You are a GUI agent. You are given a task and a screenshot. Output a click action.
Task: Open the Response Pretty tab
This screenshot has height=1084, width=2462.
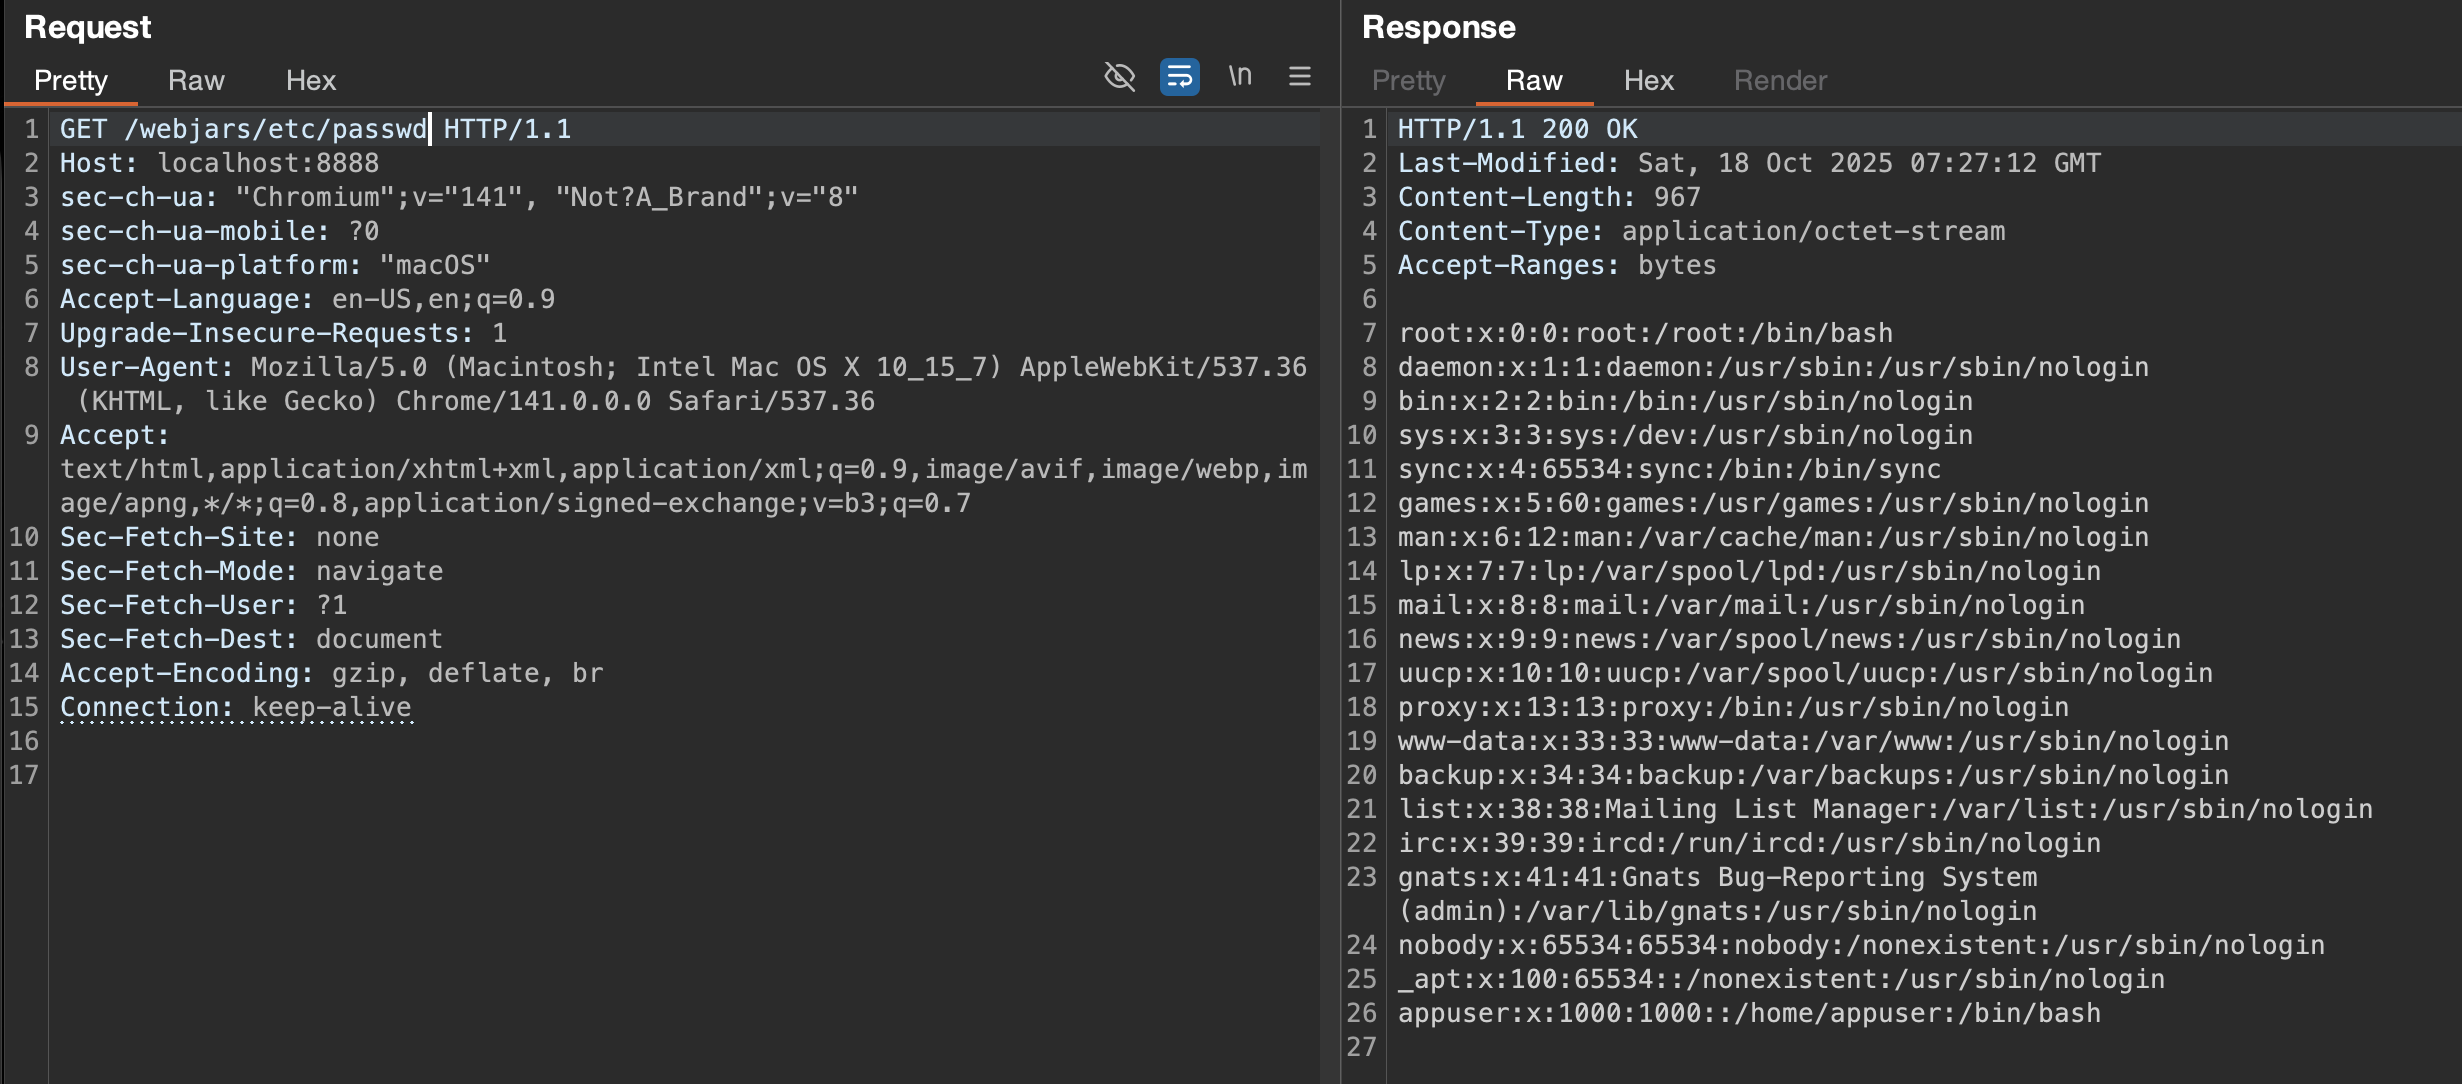(x=1408, y=81)
